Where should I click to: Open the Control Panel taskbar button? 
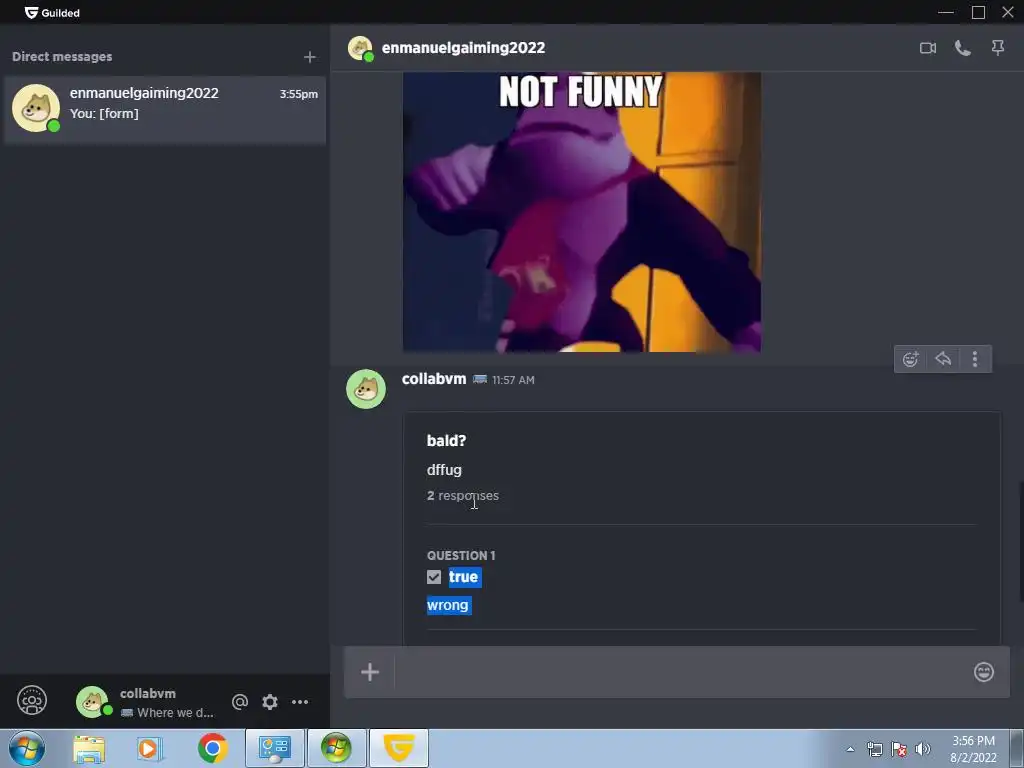click(x=274, y=748)
